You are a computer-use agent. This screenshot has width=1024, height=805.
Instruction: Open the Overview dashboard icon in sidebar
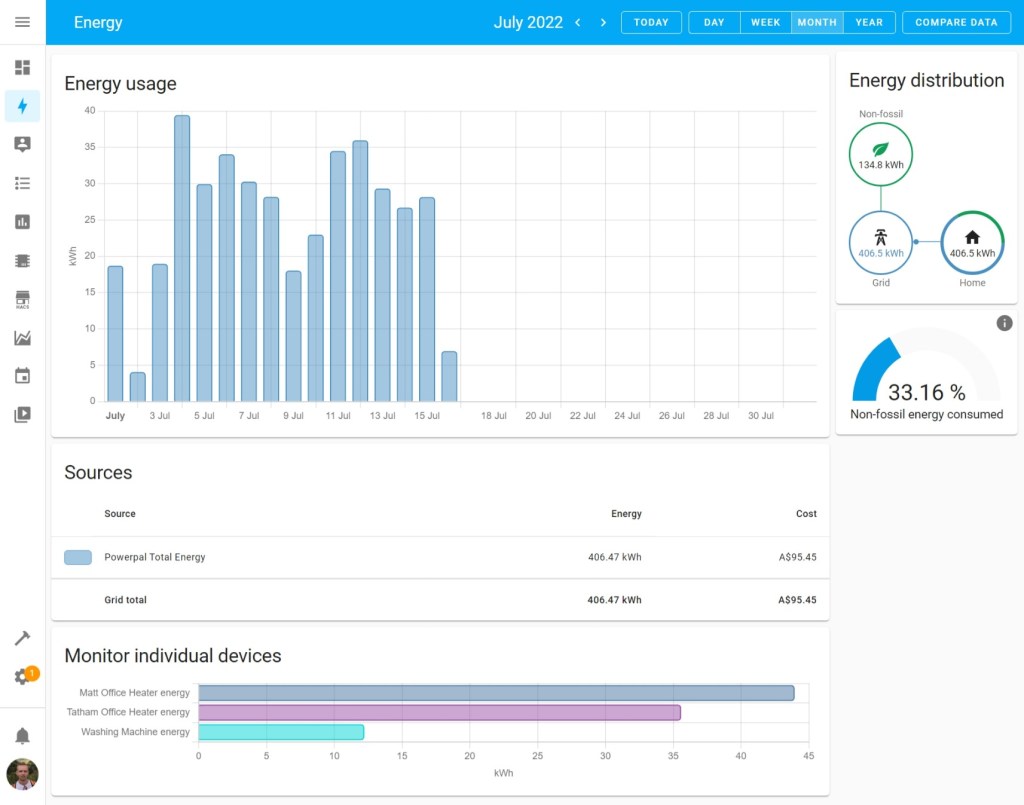tap(22, 67)
